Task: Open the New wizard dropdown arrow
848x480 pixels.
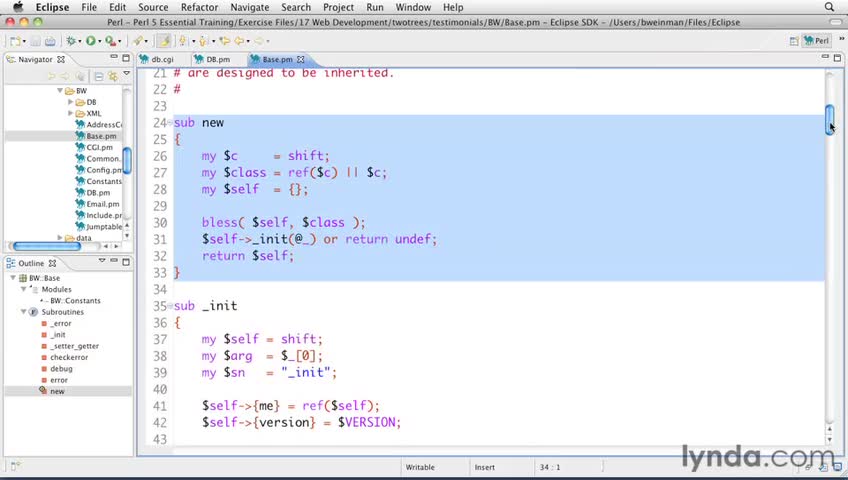Action: coord(24,42)
